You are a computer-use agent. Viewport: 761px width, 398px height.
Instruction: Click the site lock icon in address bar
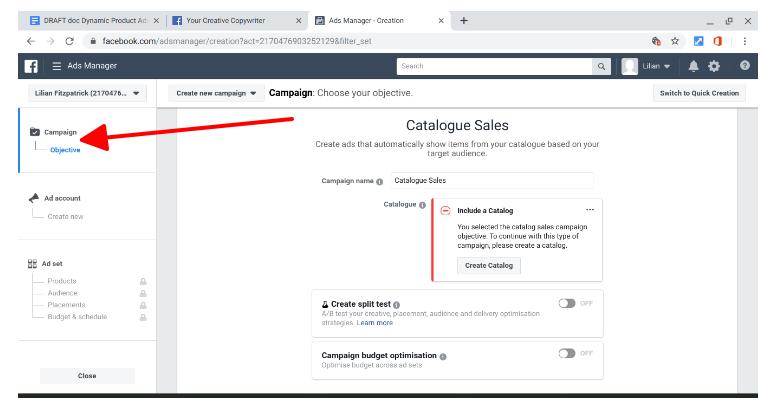[93, 41]
